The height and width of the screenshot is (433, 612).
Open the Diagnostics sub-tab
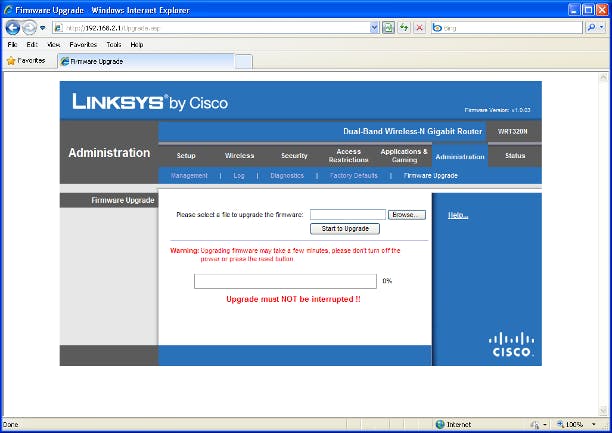point(287,176)
